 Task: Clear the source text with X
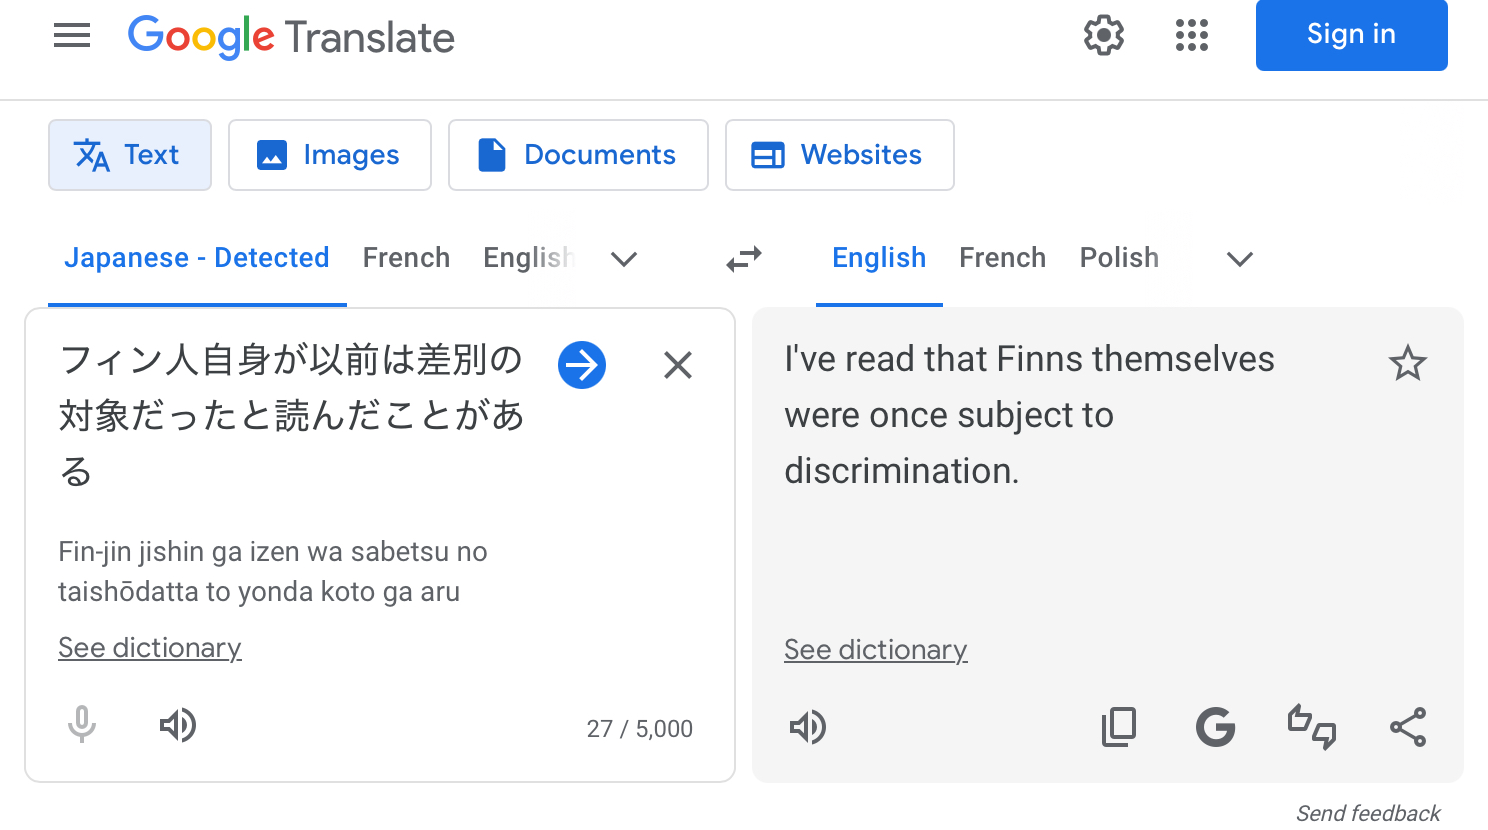pyautogui.click(x=678, y=365)
